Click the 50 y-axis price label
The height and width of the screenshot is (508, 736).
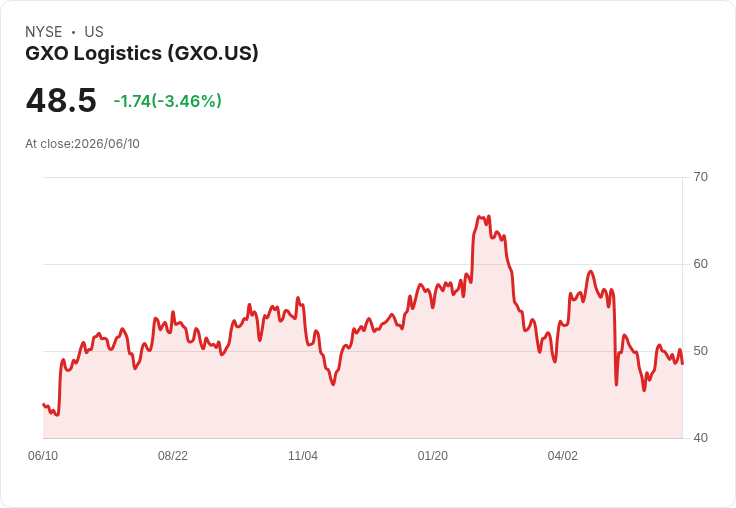[x=700, y=351]
